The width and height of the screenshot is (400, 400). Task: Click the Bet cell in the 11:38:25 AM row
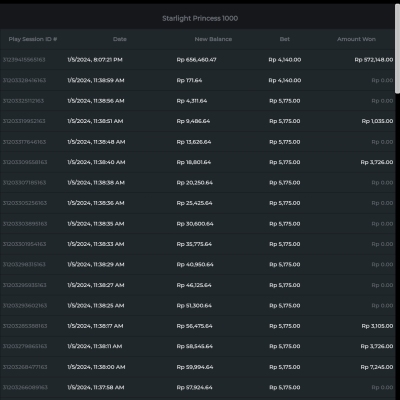tap(285, 305)
